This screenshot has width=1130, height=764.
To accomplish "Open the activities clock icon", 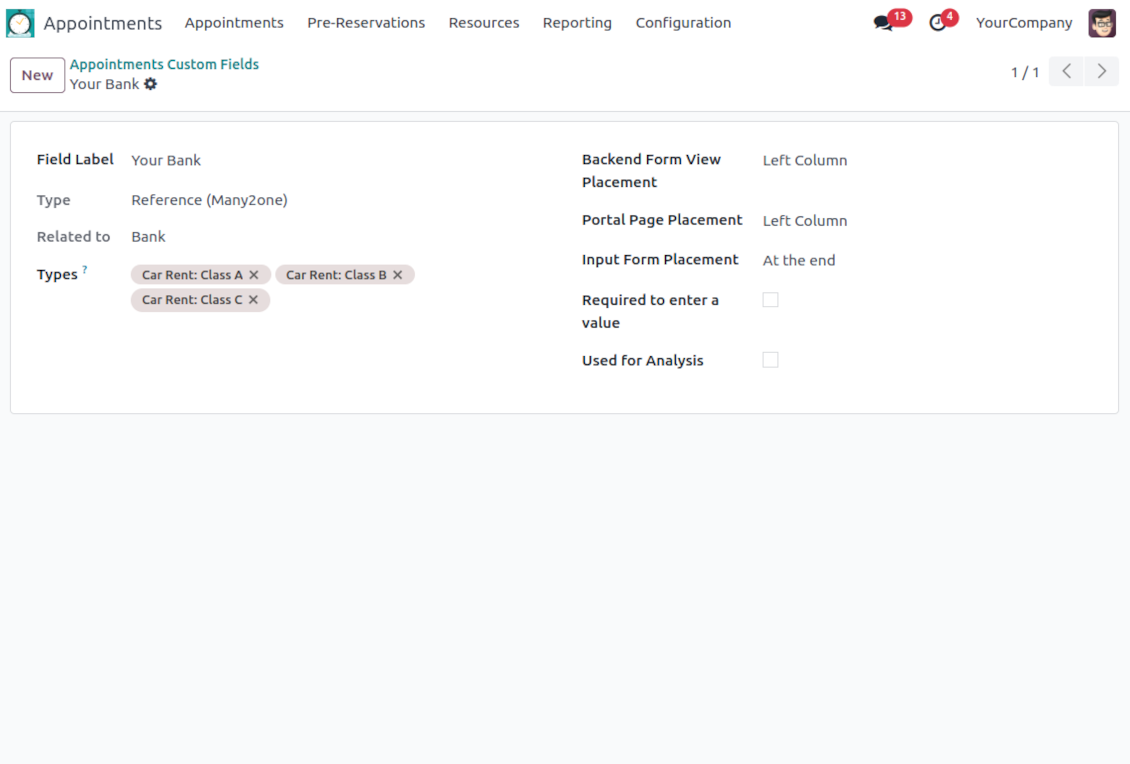I will [937, 23].
